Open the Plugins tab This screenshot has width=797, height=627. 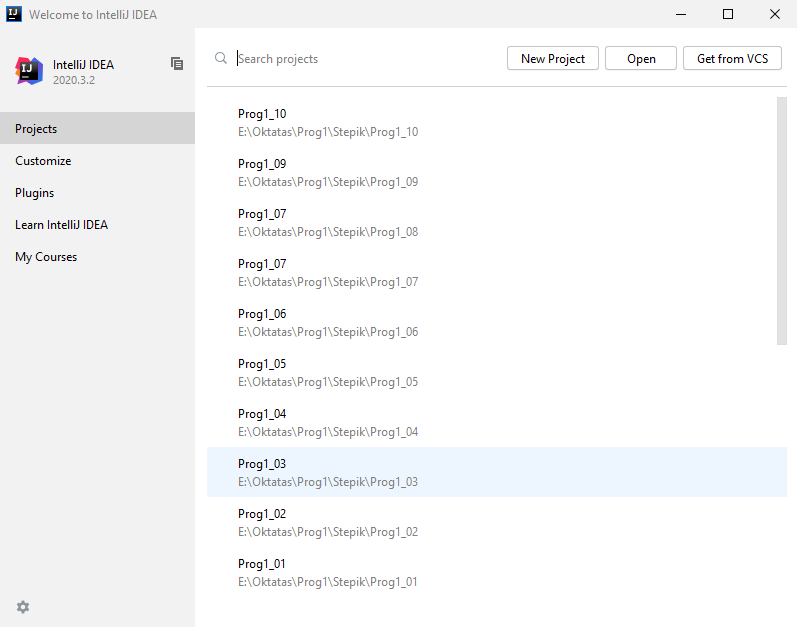pos(98,193)
